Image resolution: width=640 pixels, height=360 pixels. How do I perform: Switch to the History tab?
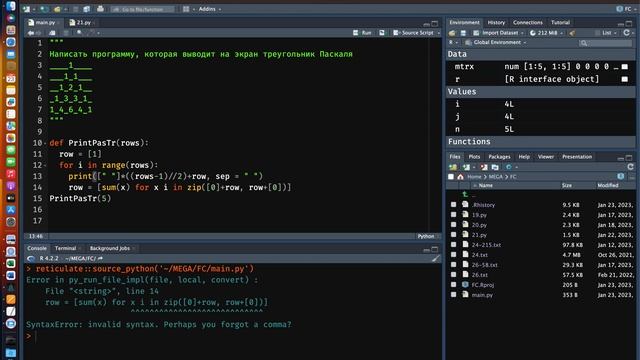(x=496, y=22)
